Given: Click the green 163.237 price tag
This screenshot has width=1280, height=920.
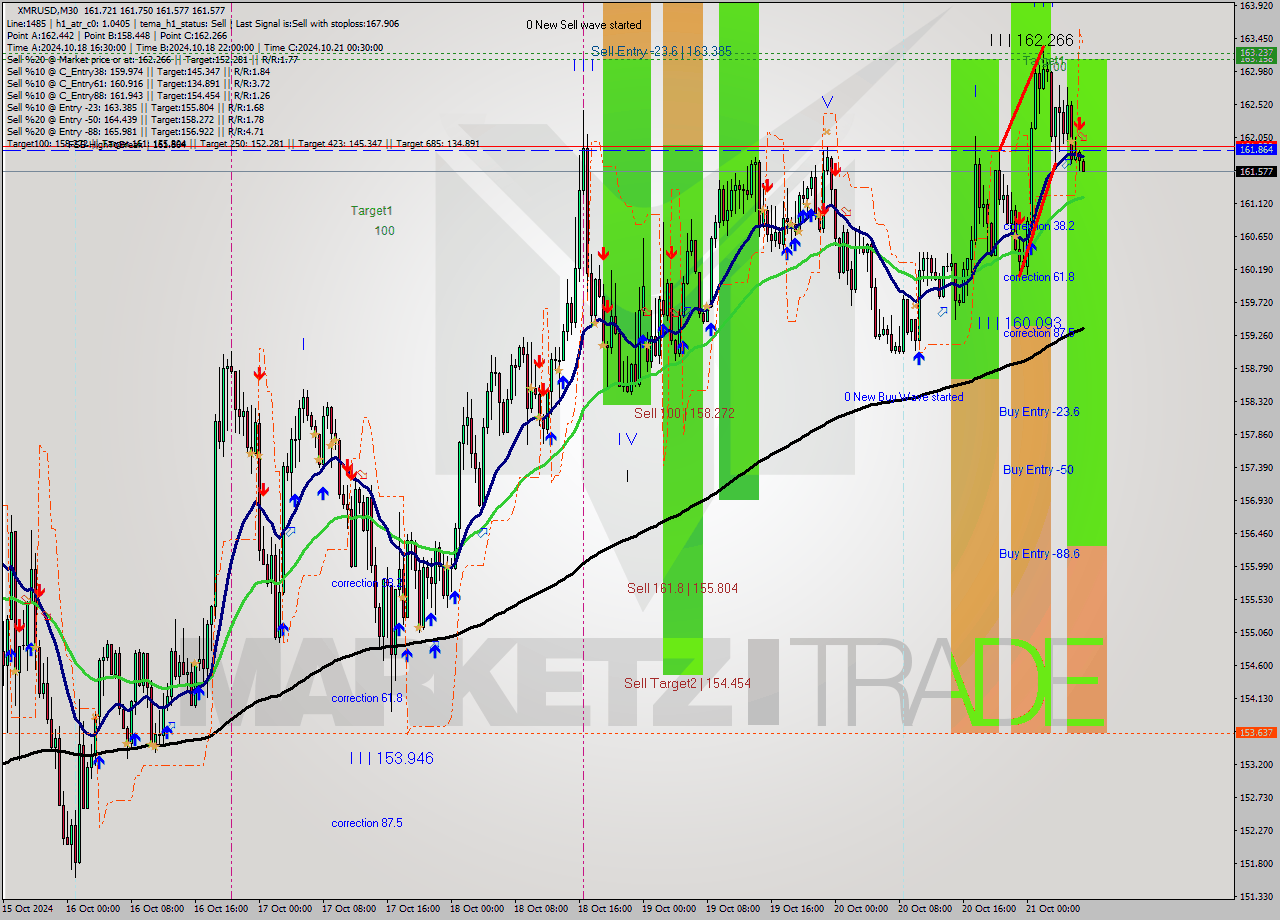Looking at the screenshot, I should click(x=1256, y=52).
